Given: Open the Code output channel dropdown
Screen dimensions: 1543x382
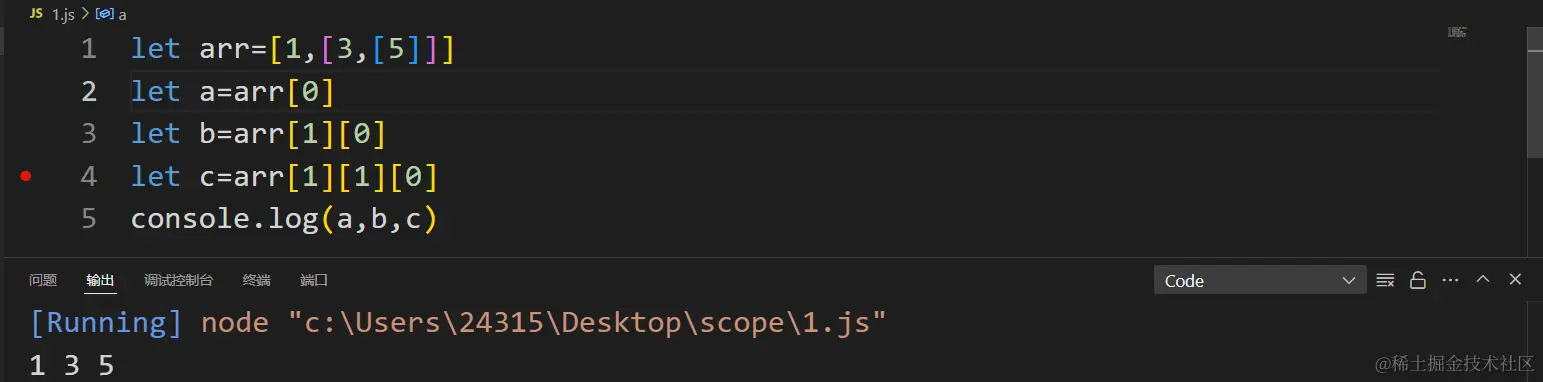Looking at the screenshot, I should pyautogui.click(x=1259, y=281).
